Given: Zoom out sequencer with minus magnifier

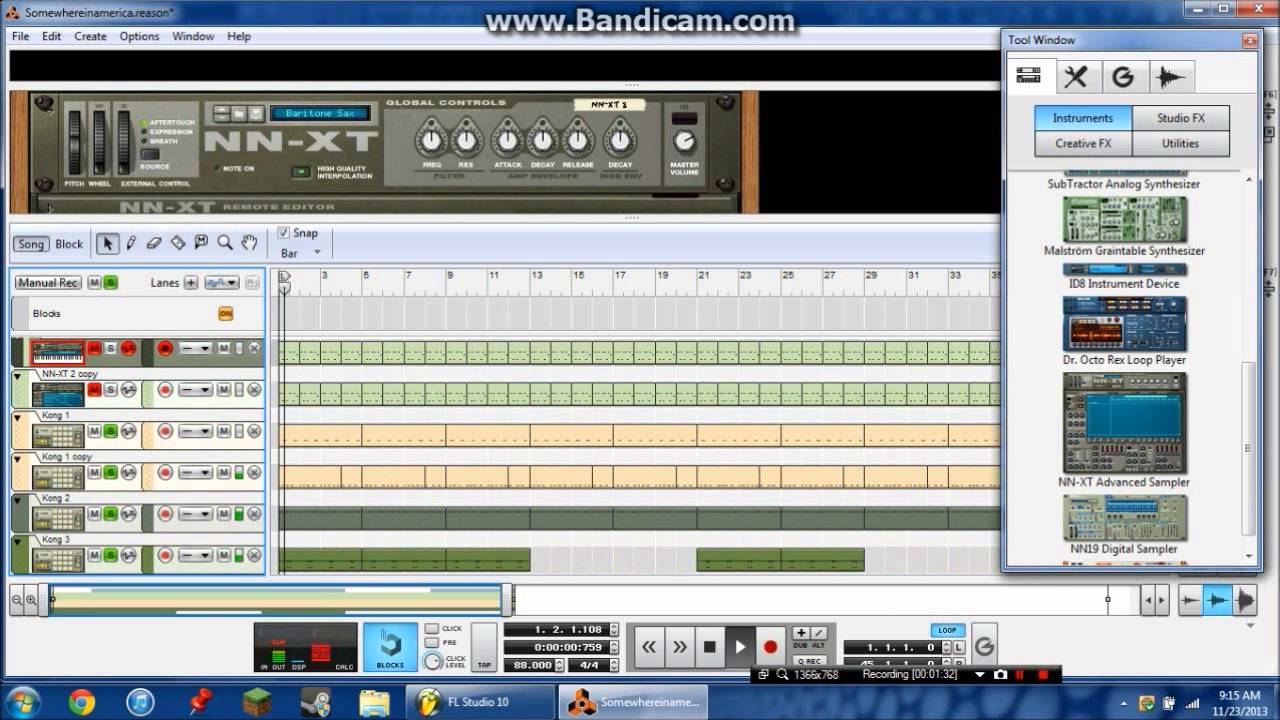Looking at the screenshot, I should 17,600.
